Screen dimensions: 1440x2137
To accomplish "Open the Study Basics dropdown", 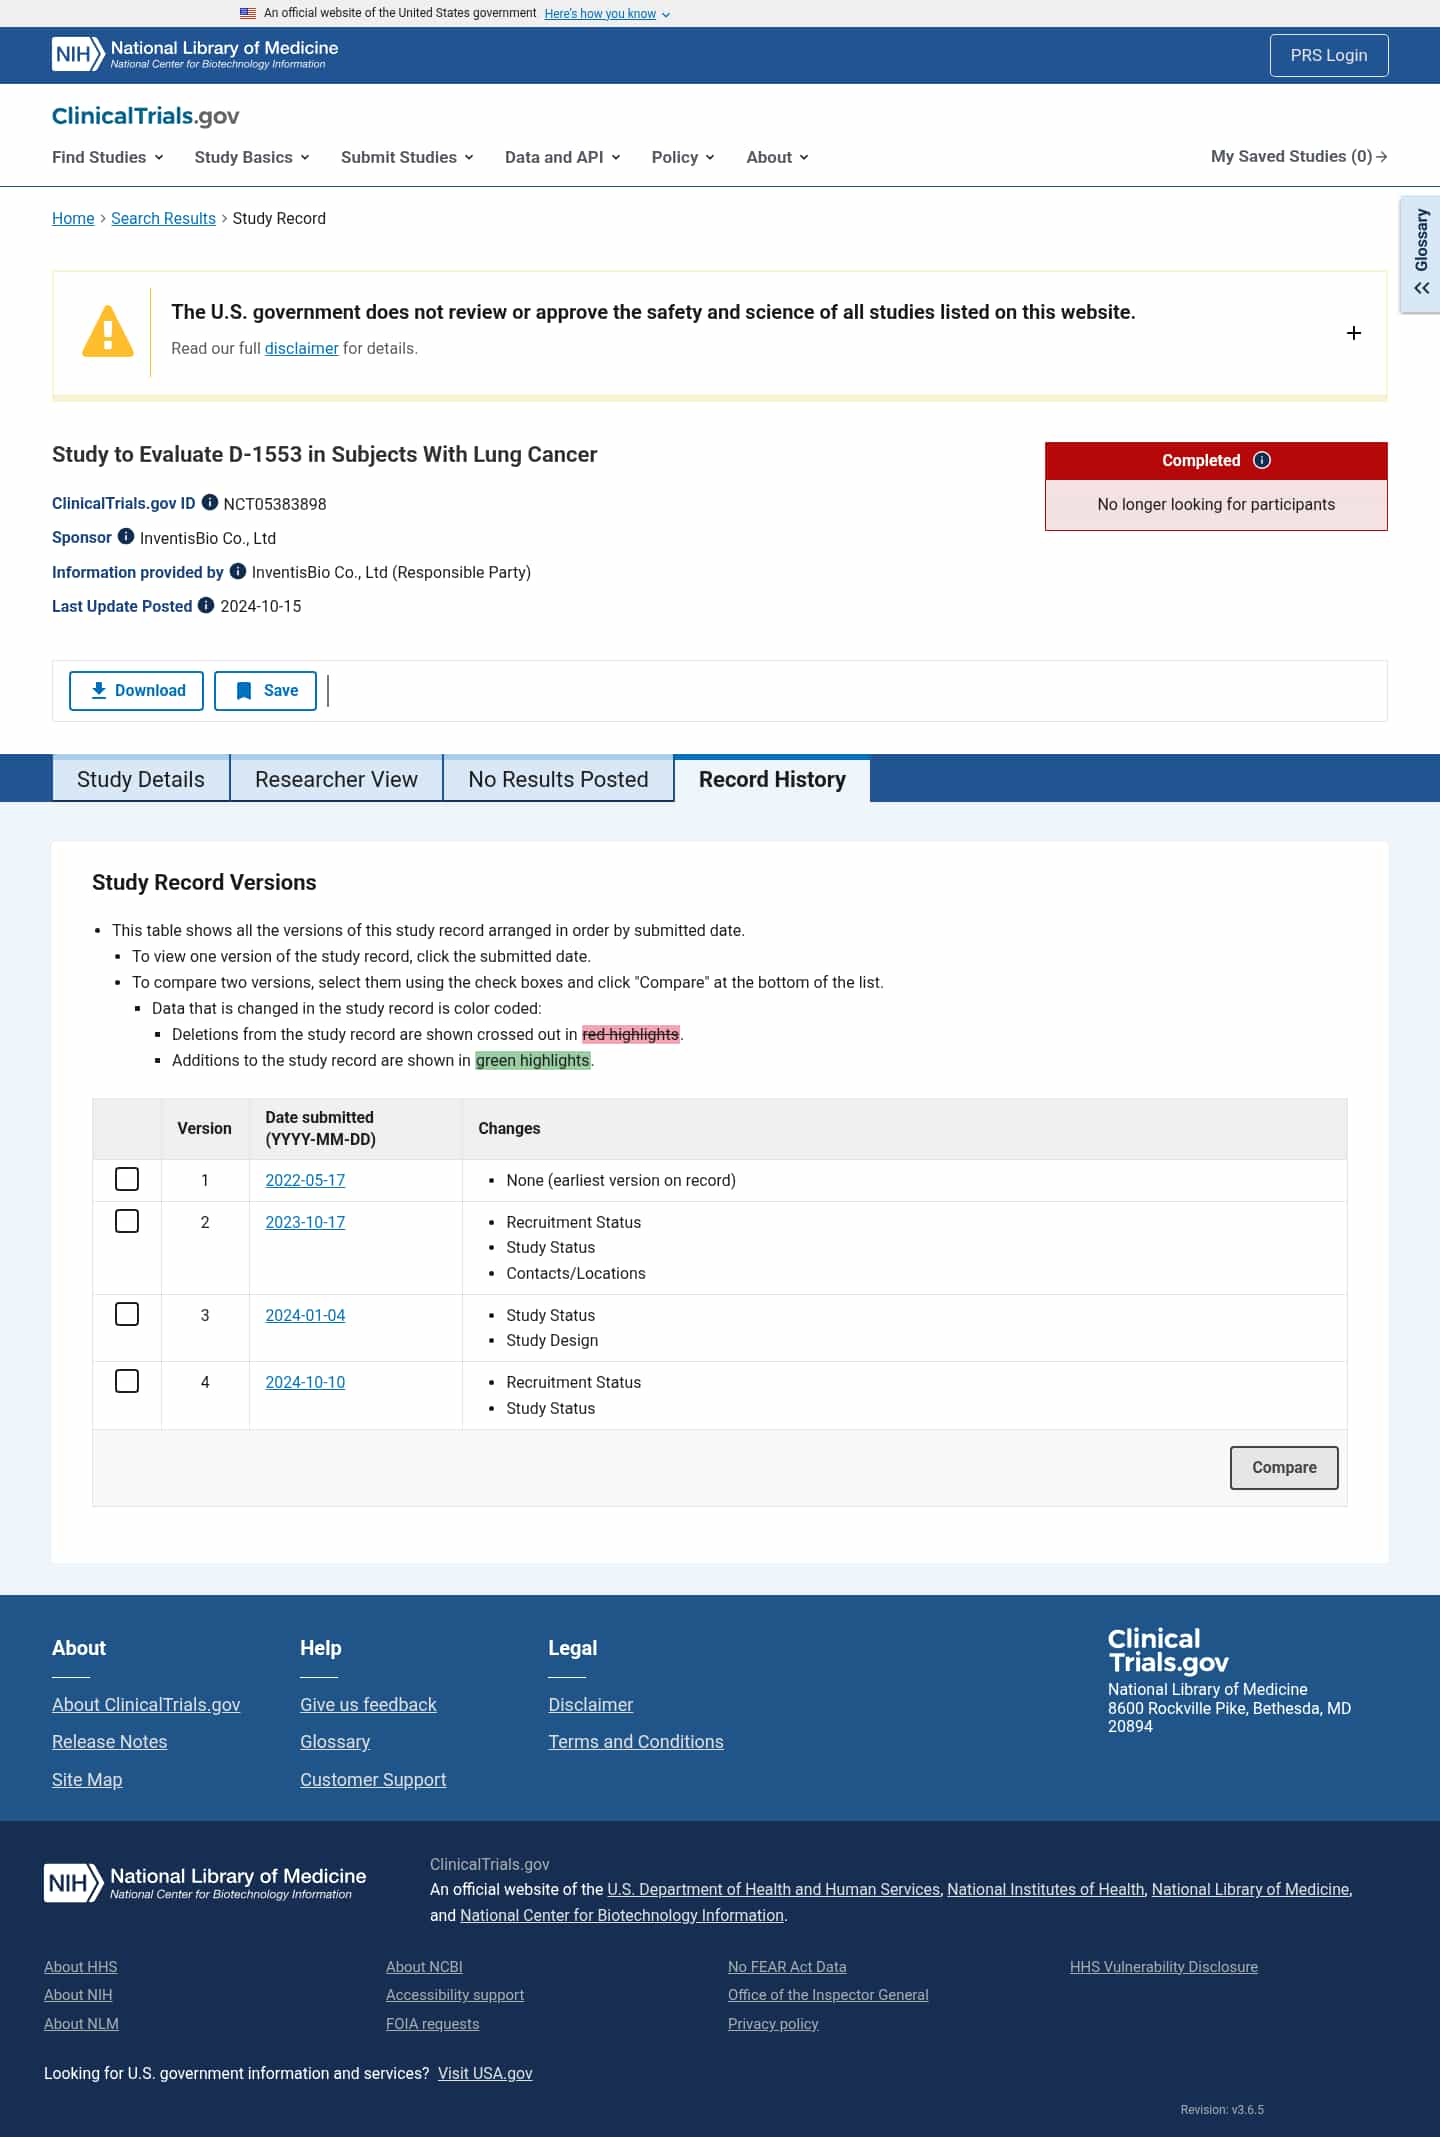I will pyautogui.click(x=252, y=157).
